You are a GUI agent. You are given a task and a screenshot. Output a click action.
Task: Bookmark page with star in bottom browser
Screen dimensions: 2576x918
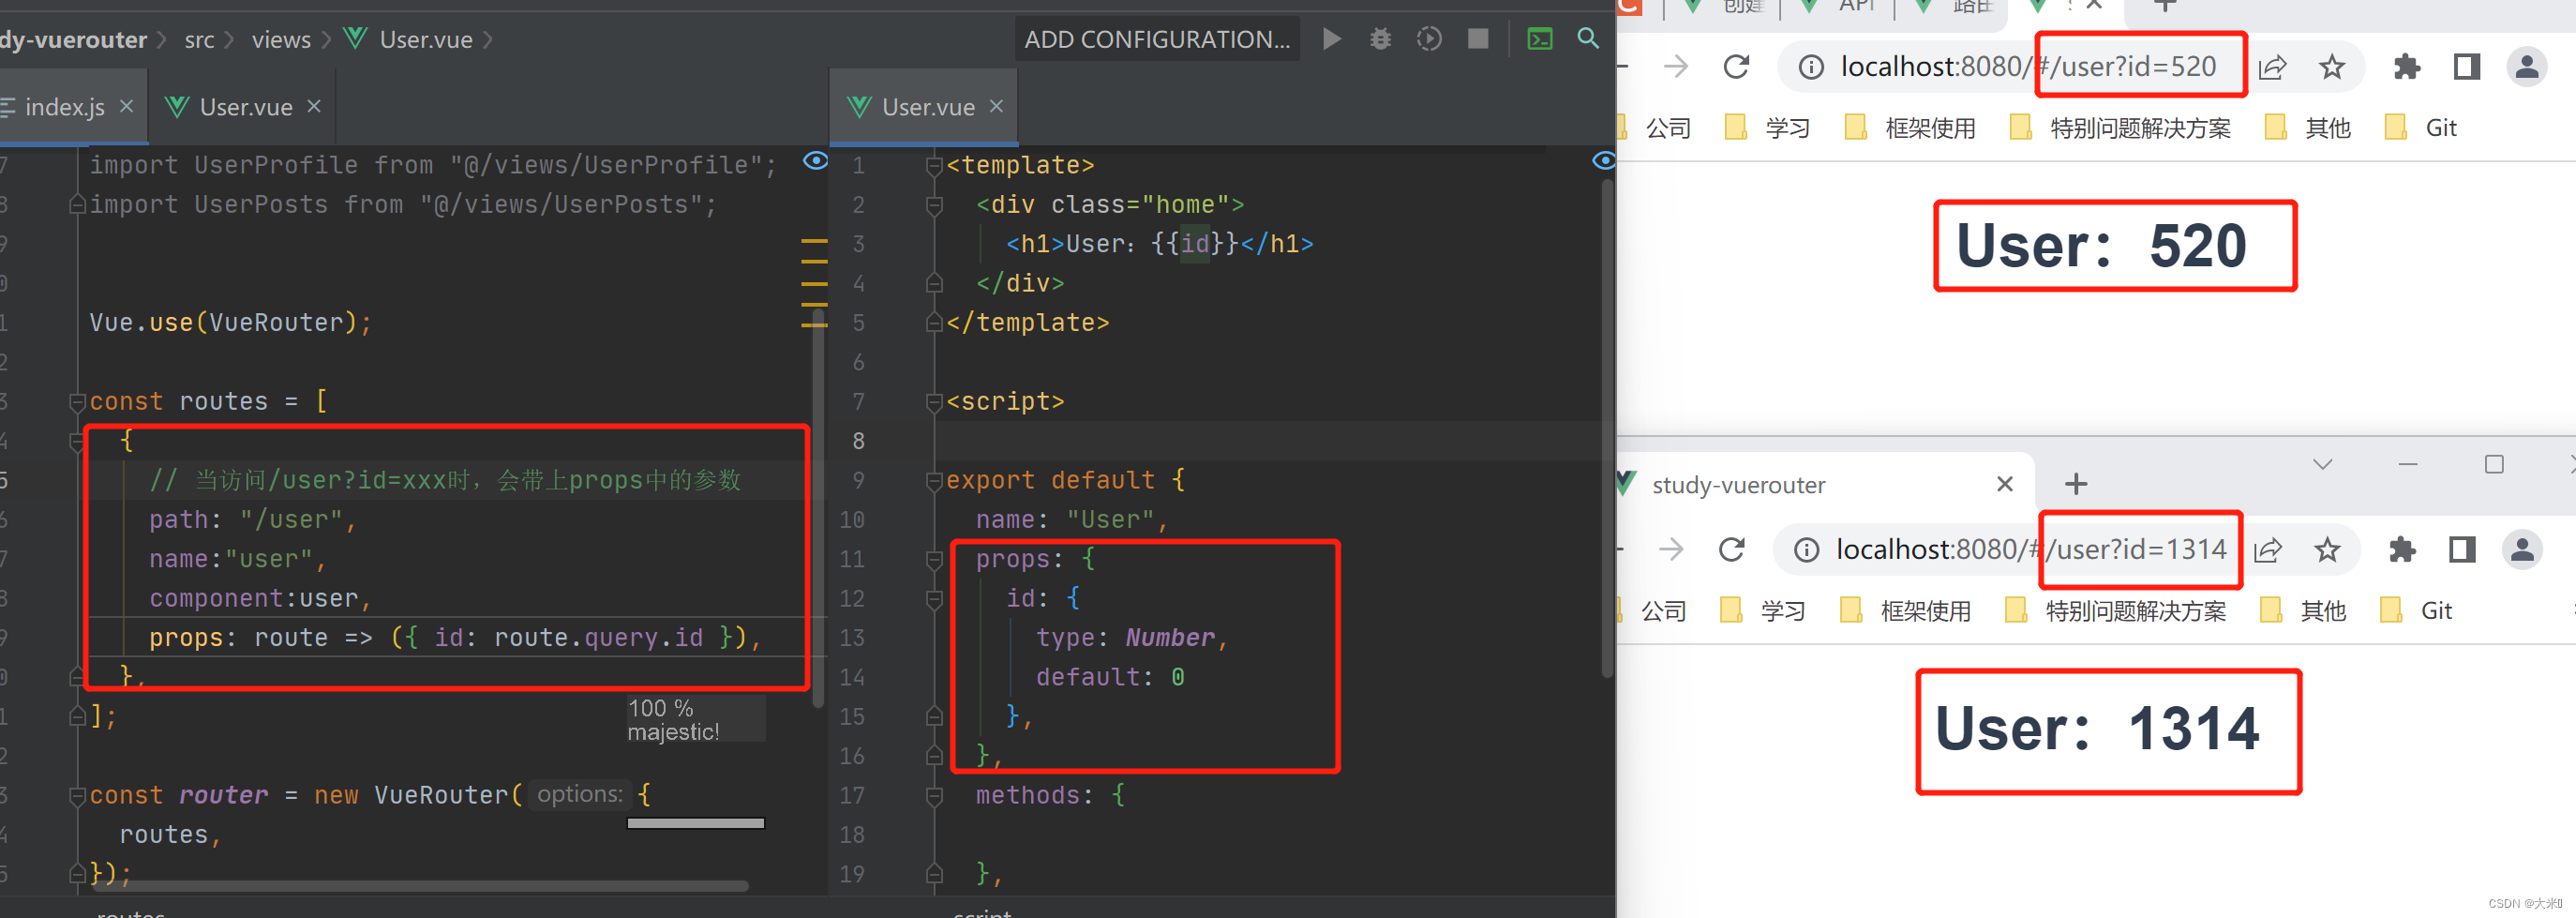pyautogui.click(x=2328, y=550)
